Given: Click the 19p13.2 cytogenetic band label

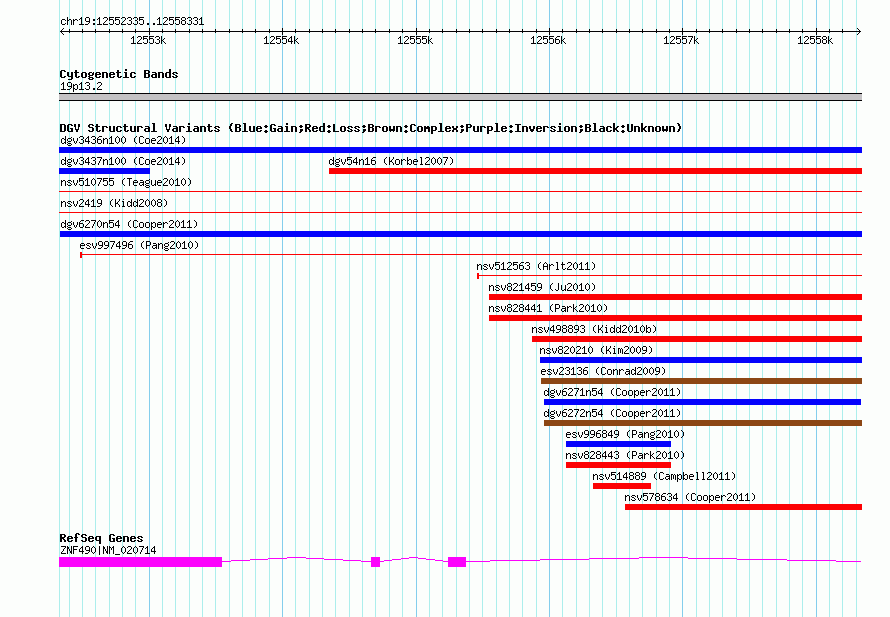Looking at the screenshot, I should click(81, 86).
